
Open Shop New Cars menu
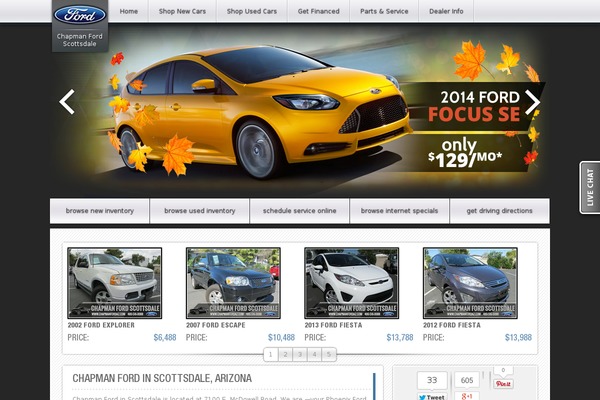click(182, 11)
